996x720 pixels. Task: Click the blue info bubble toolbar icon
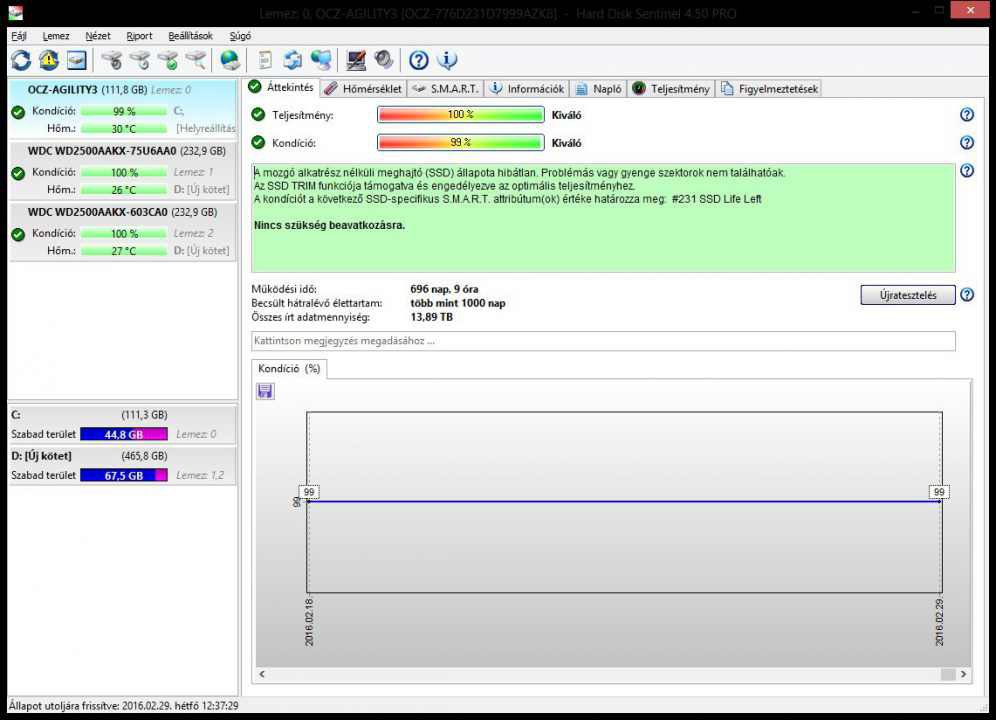tap(447, 60)
